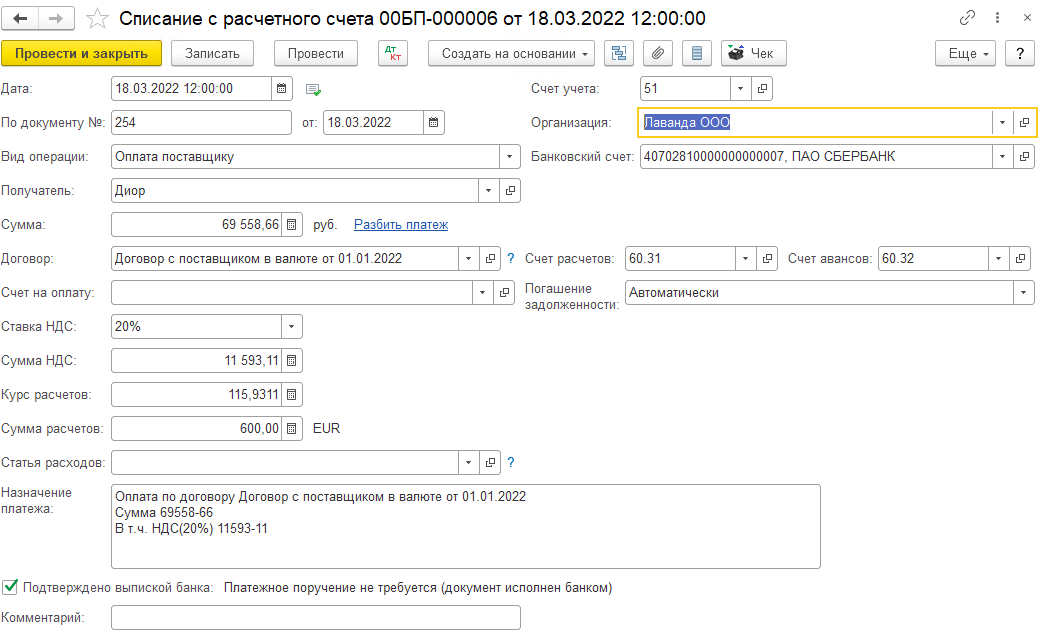The width and height of the screenshot is (1043, 641).
Task: Open calculator for the Сумма field
Action: [291, 225]
